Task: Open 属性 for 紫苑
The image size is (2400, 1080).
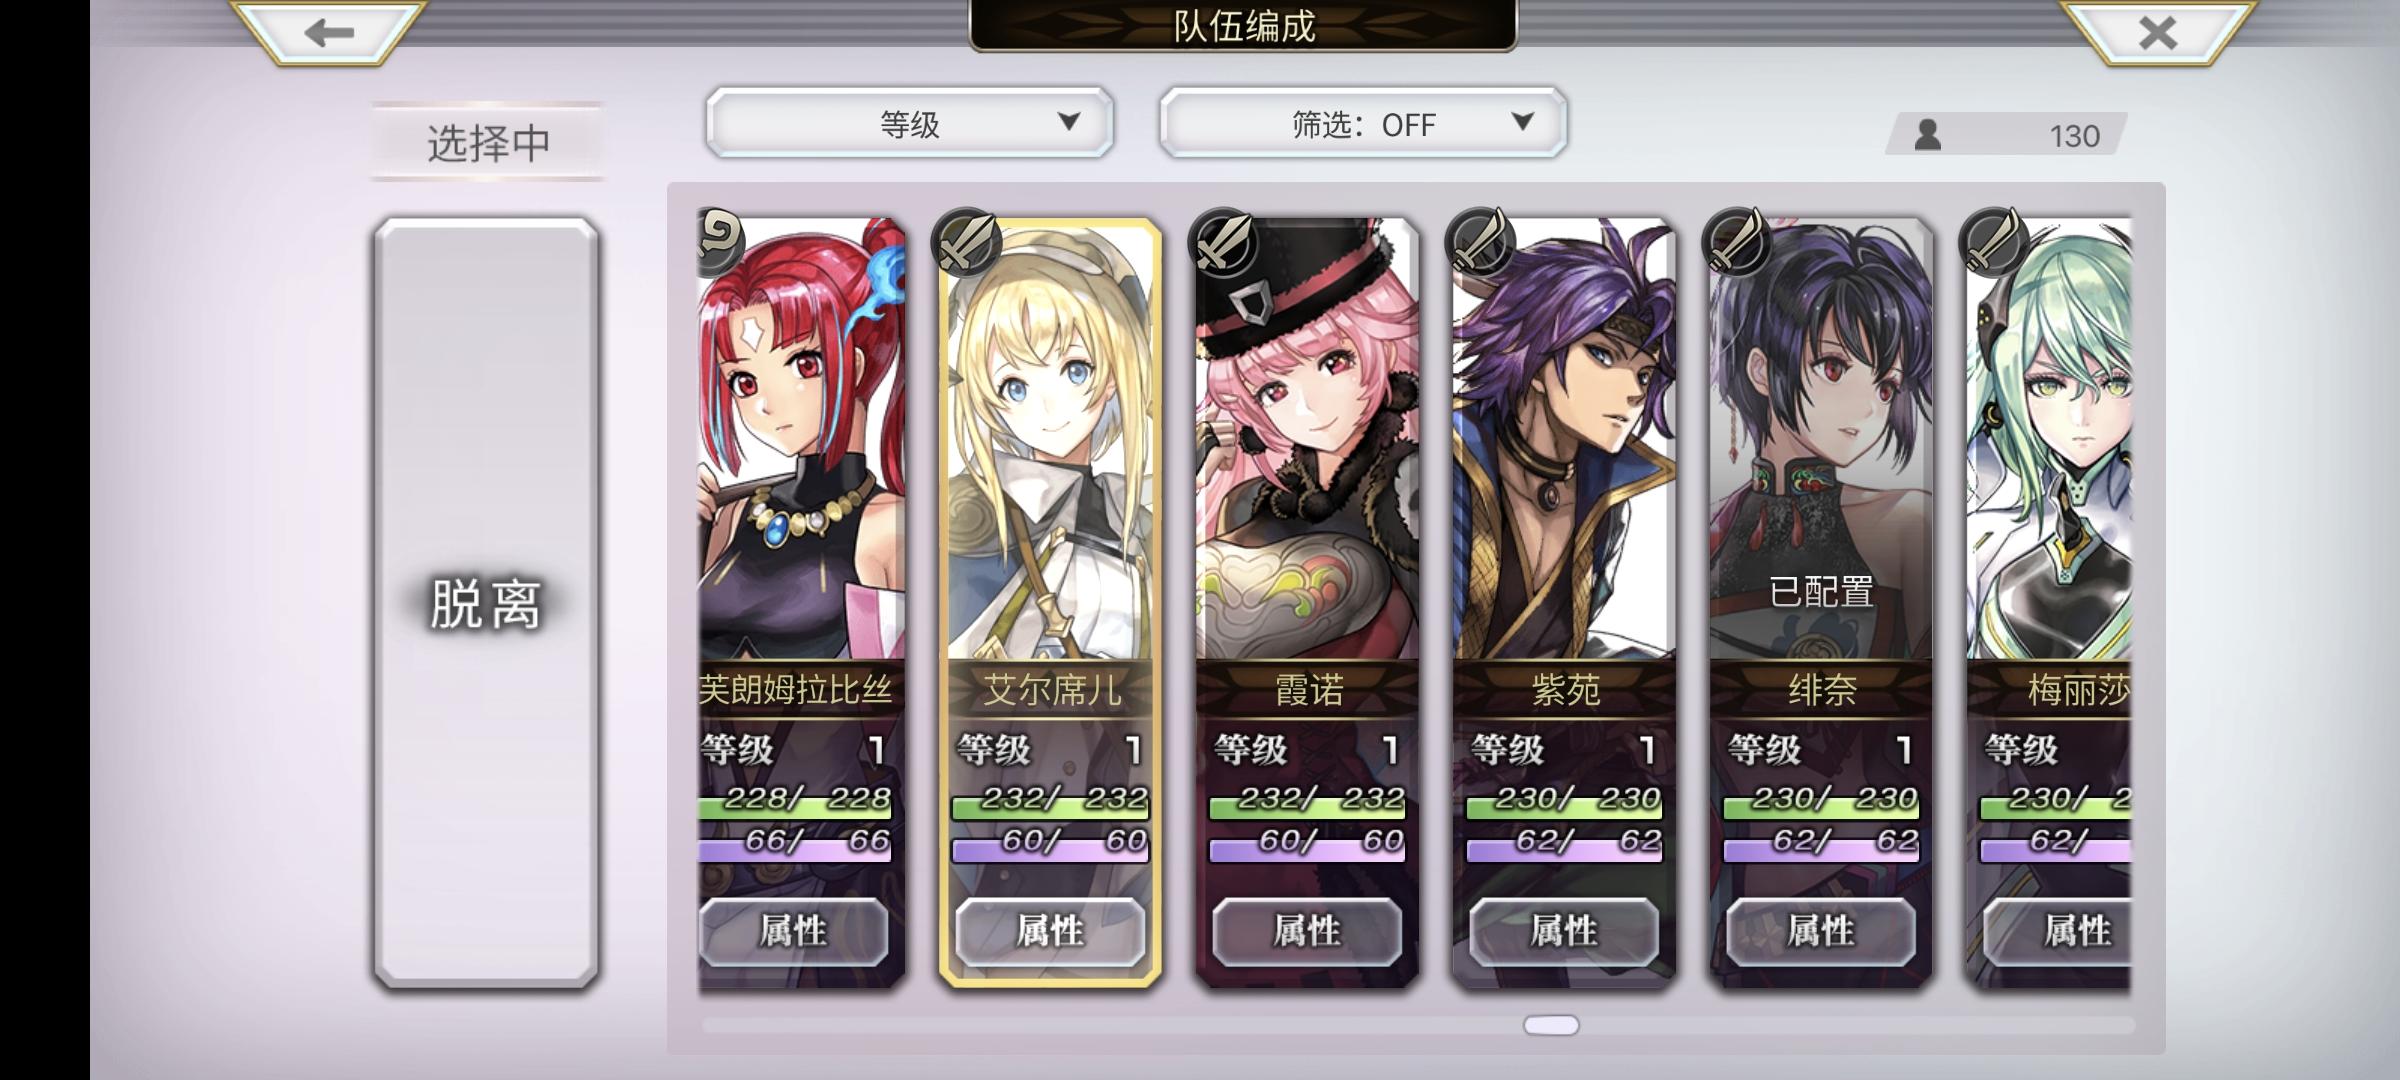Action: 1564,931
